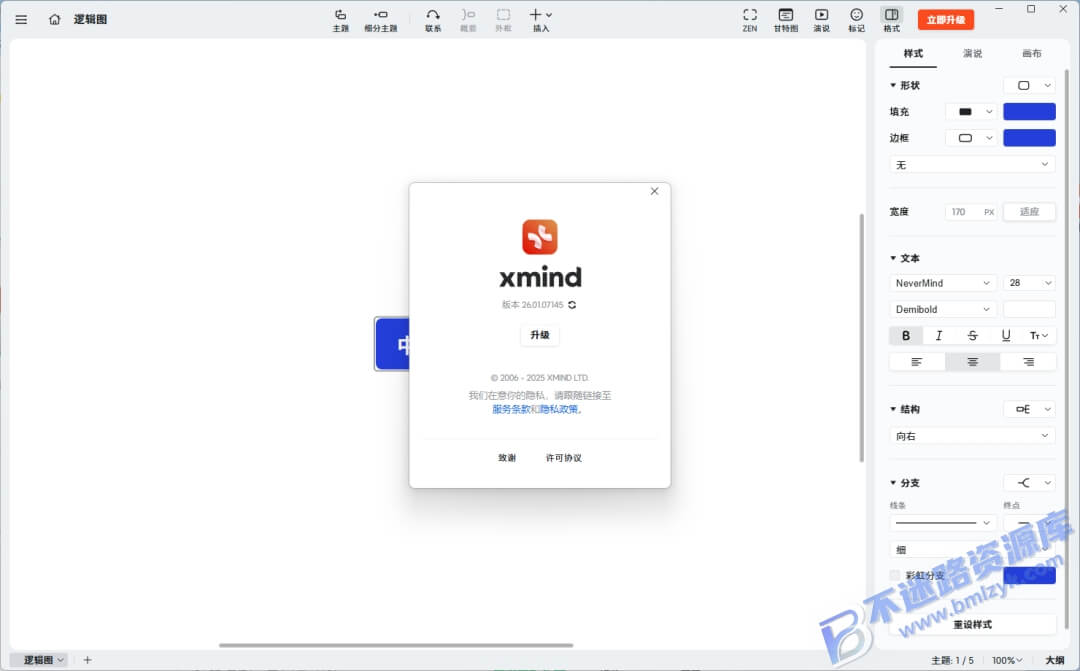Add a topic with the 主题 tool
Screen dimensions: 1080x671
pos(340,20)
